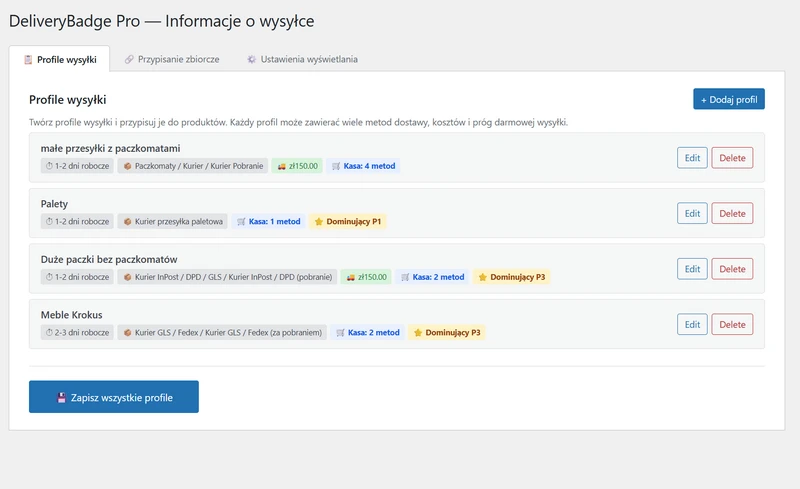Edit the małe przesyłki z paczkomatami profile
This screenshot has height=489, width=800.
pos(692,158)
